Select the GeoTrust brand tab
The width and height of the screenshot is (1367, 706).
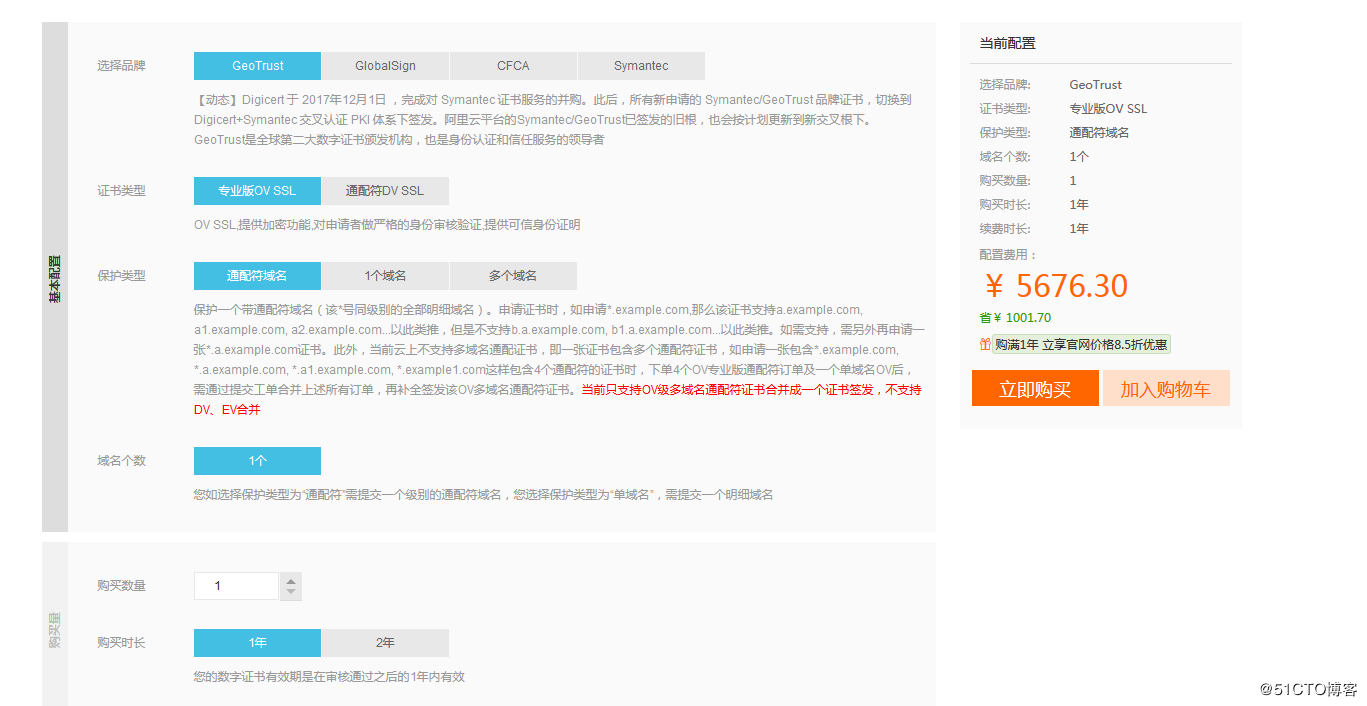257,65
